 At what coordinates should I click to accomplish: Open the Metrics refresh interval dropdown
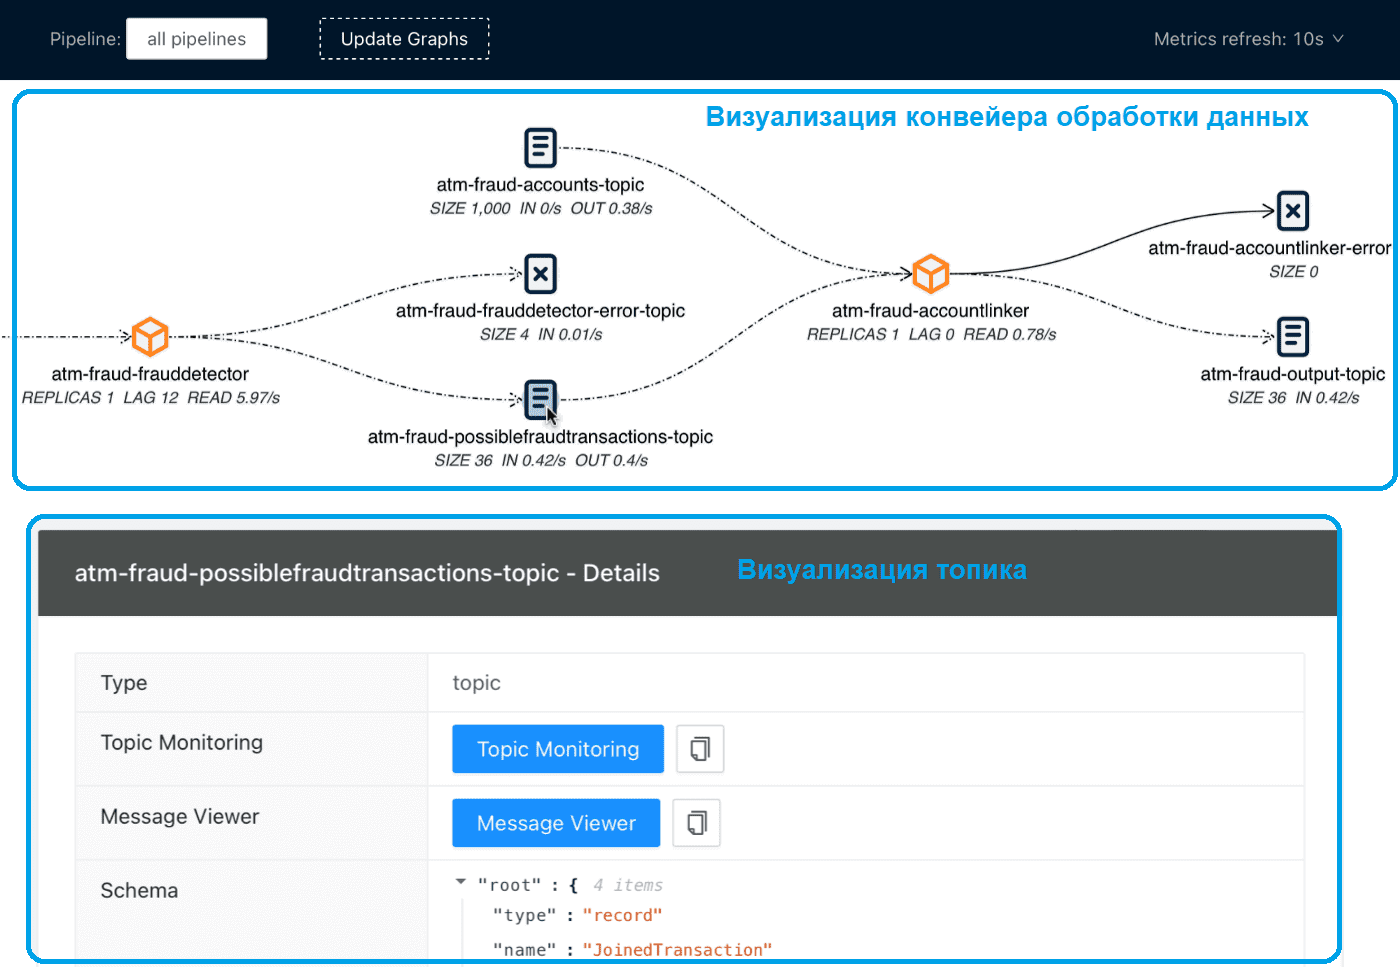tap(1248, 39)
